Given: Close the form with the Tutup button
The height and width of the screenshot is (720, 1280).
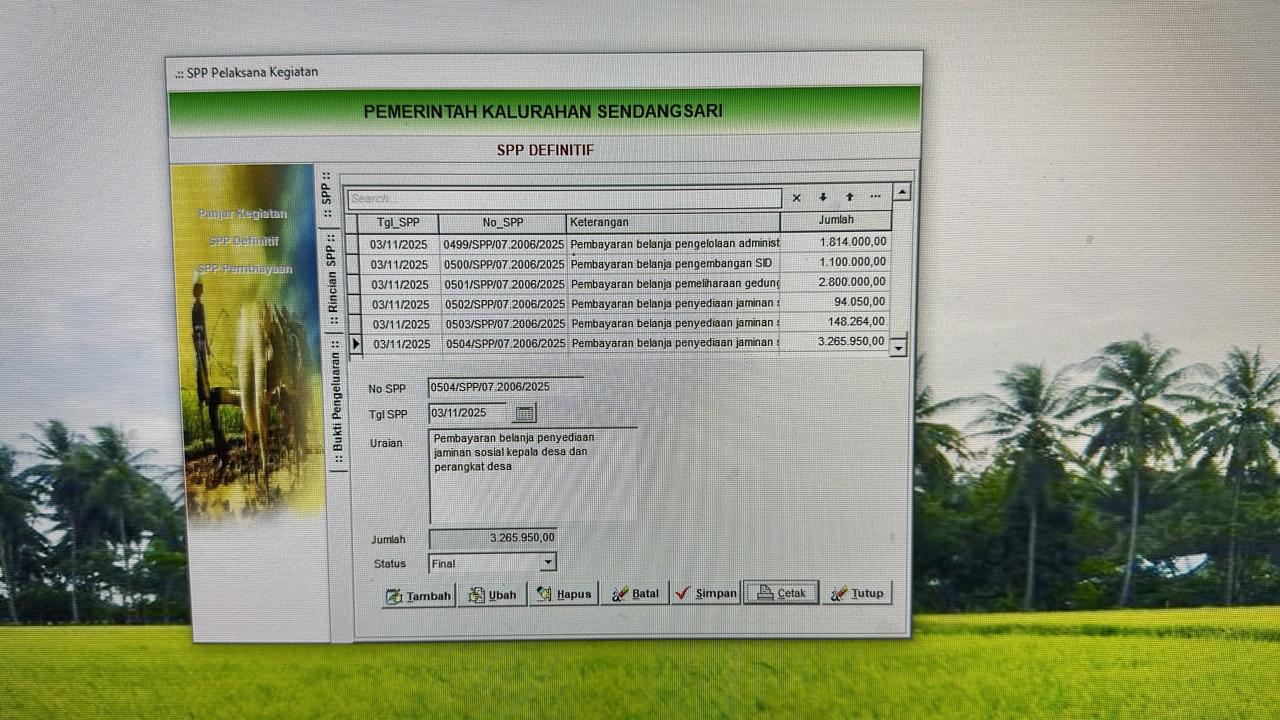Looking at the screenshot, I should [x=857, y=593].
